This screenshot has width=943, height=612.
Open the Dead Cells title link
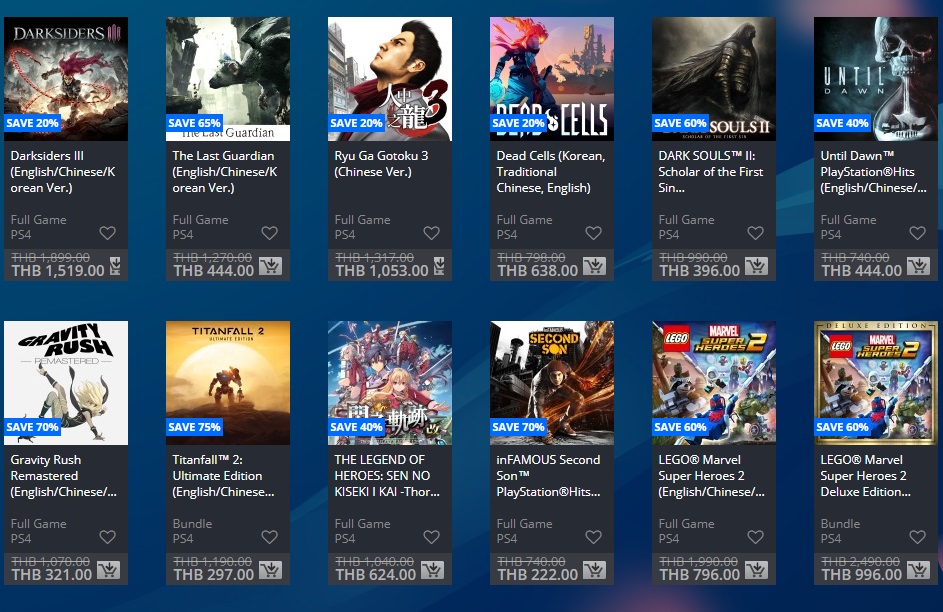(551, 172)
